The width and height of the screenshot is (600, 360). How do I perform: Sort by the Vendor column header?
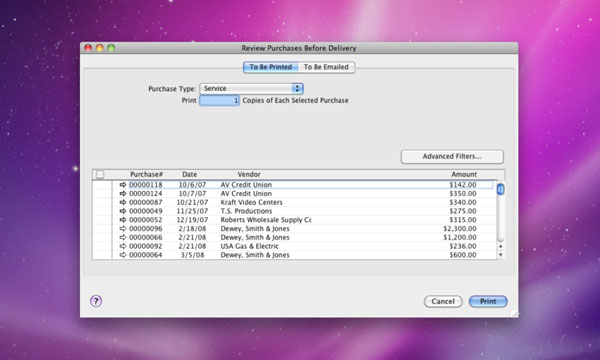(249, 174)
